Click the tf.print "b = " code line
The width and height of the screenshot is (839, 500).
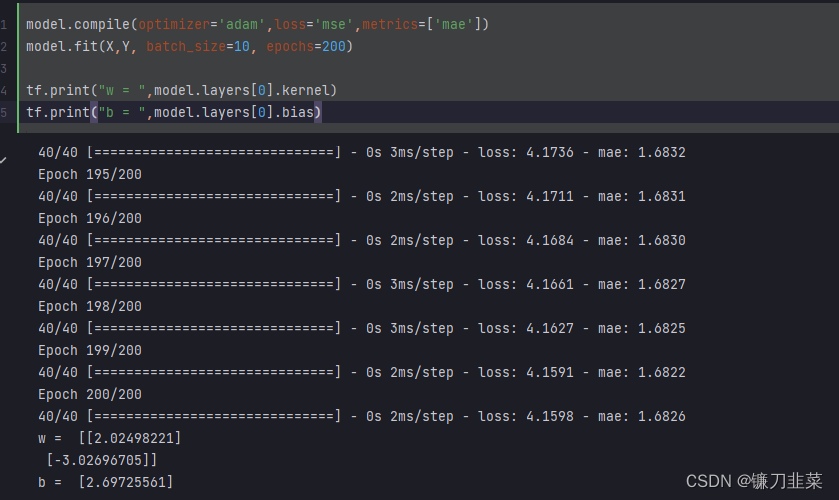[173, 112]
